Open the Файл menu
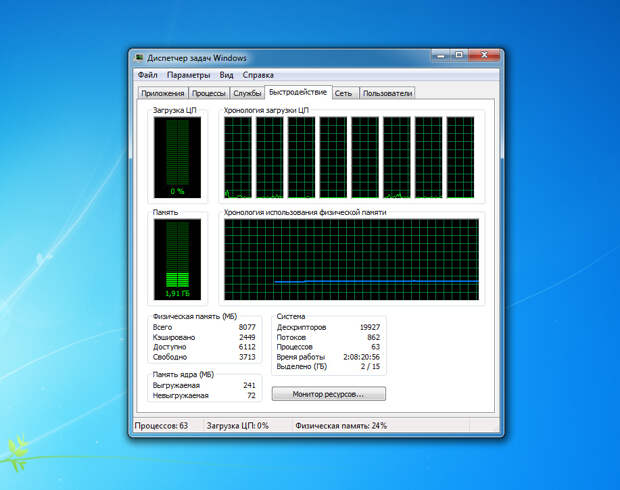 point(147,75)
